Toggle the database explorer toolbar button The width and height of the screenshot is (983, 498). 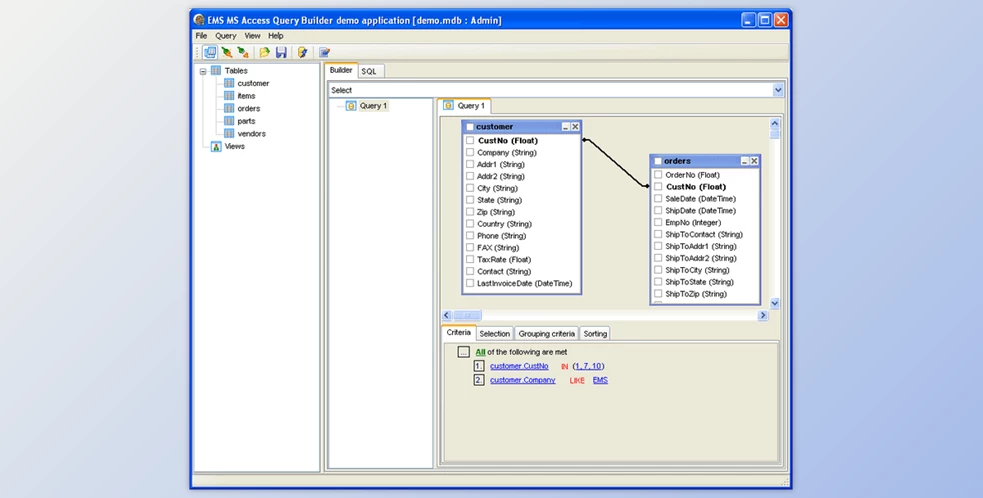(210, 53)
